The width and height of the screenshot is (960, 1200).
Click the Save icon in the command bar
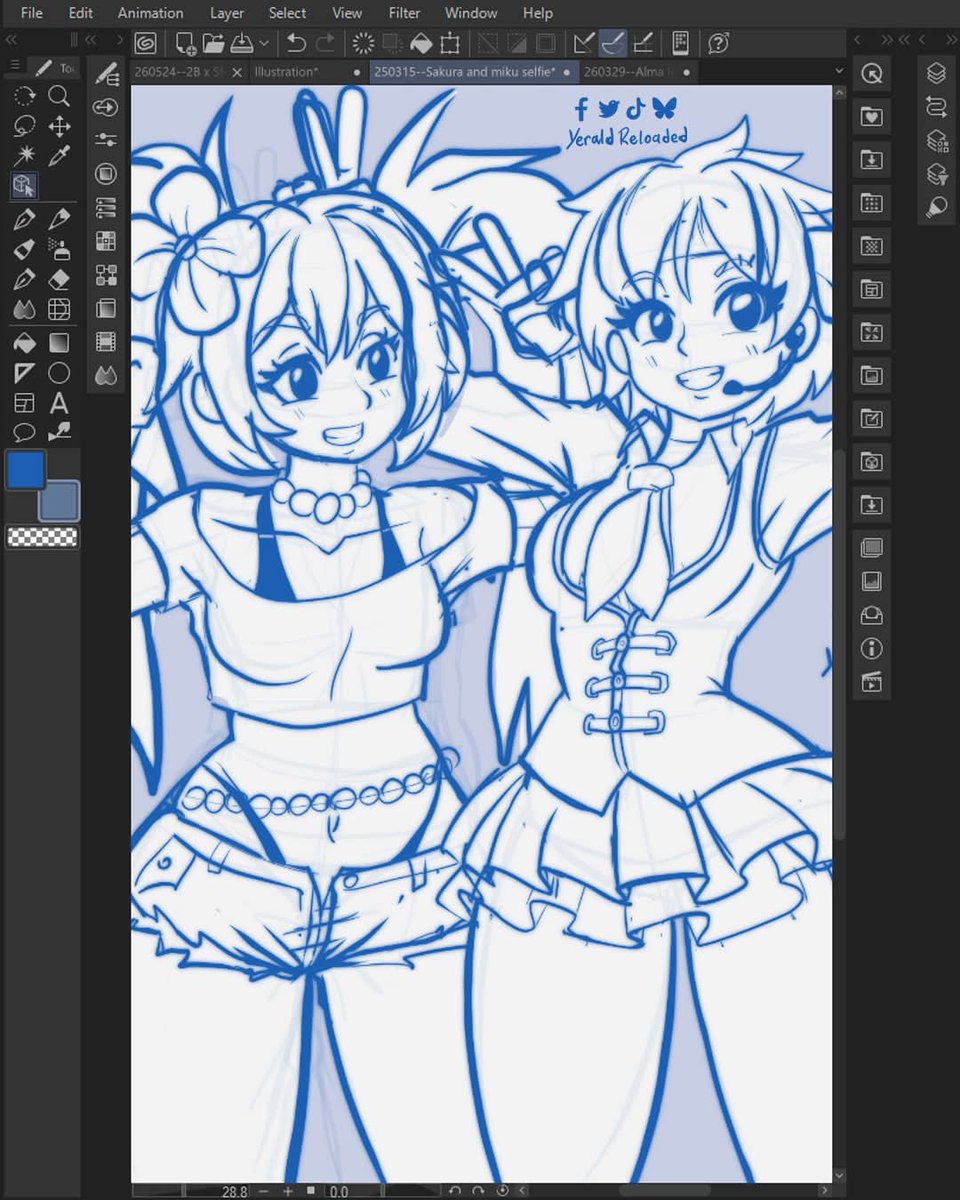[241, 43]
